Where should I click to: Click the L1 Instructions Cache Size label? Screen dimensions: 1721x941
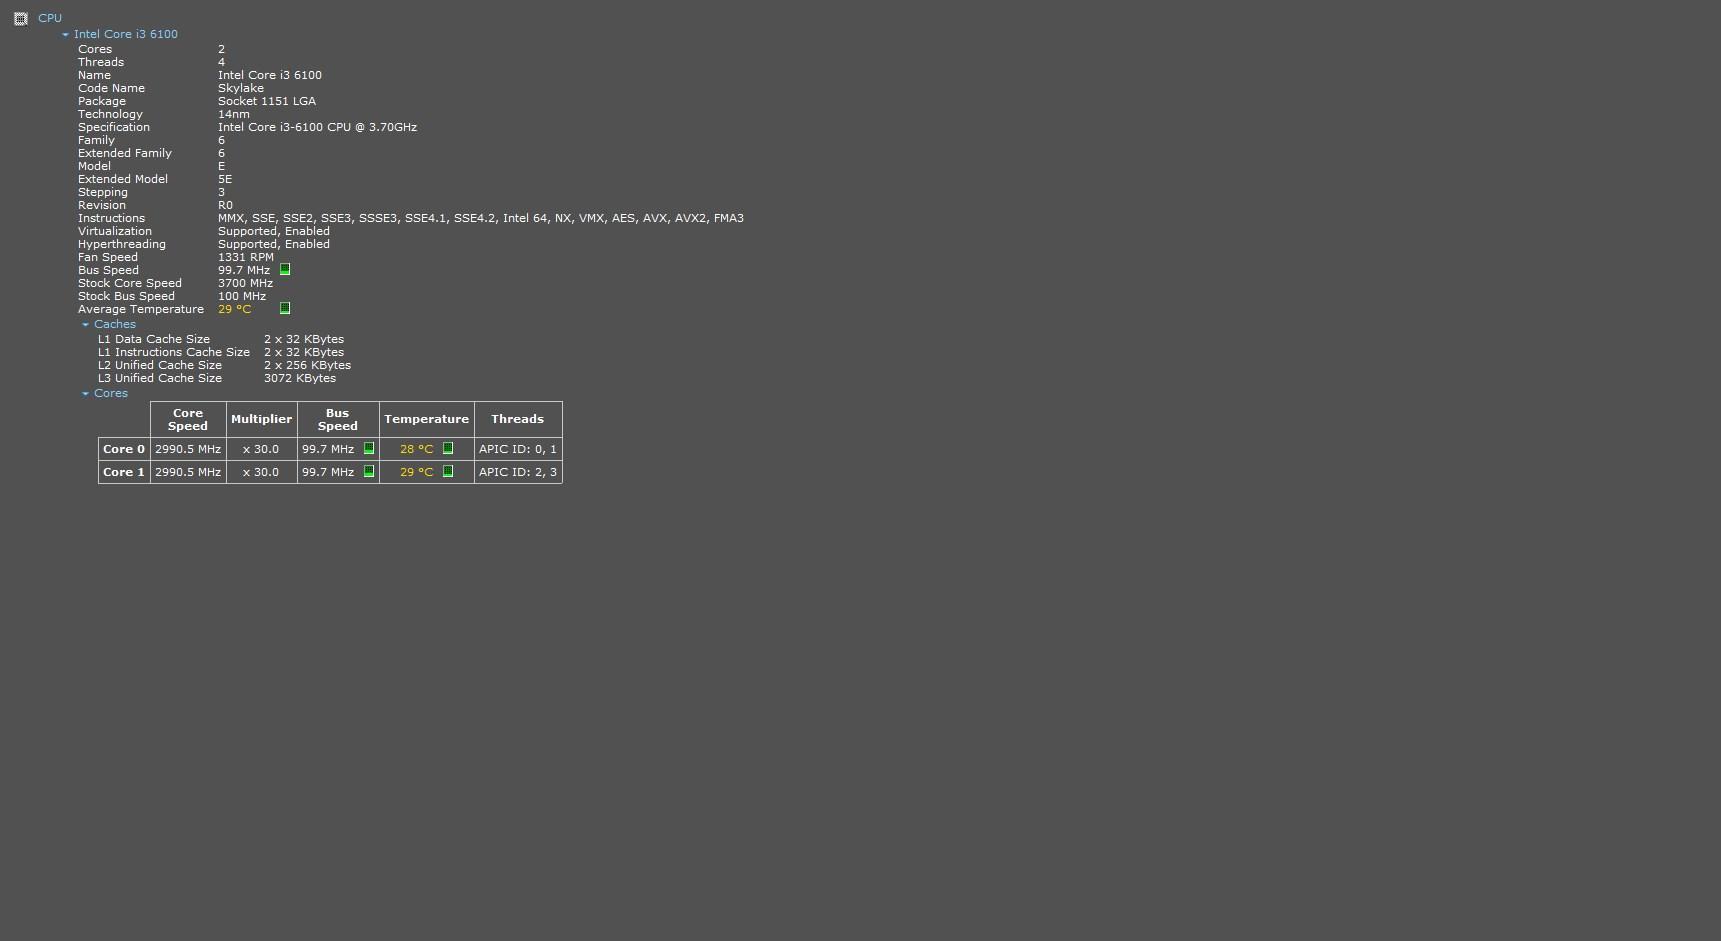pos(174,352)
